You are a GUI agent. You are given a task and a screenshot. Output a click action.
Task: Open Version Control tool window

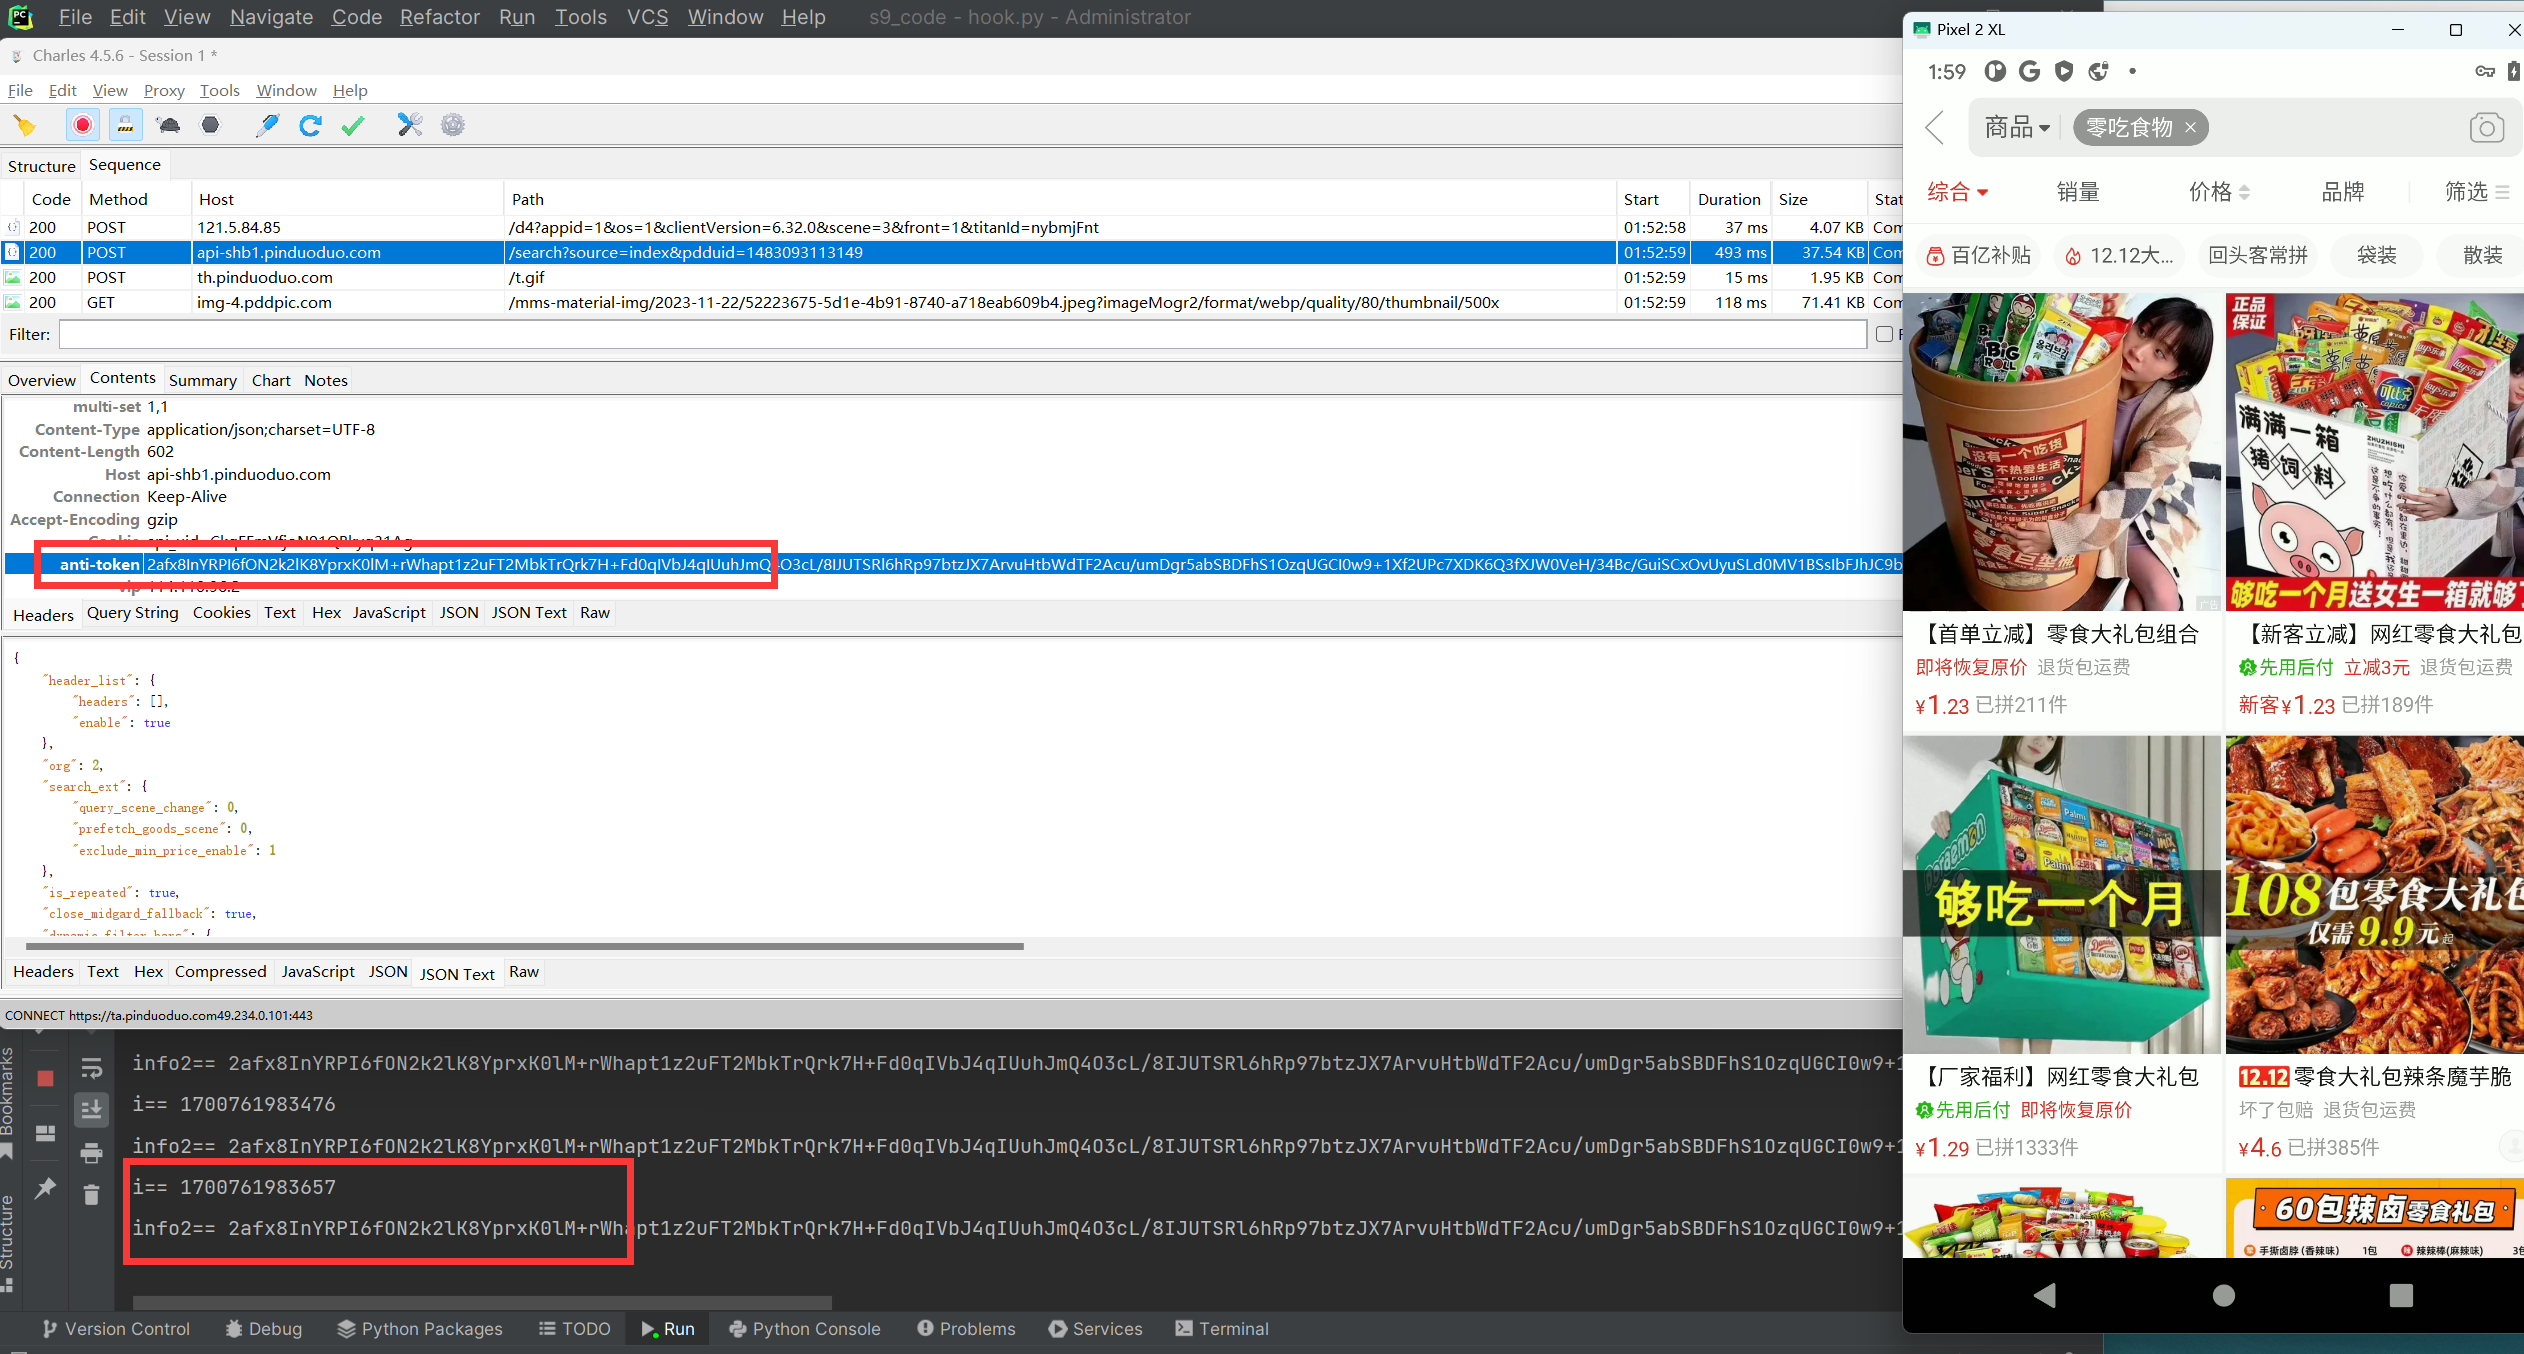[115, 1329]
